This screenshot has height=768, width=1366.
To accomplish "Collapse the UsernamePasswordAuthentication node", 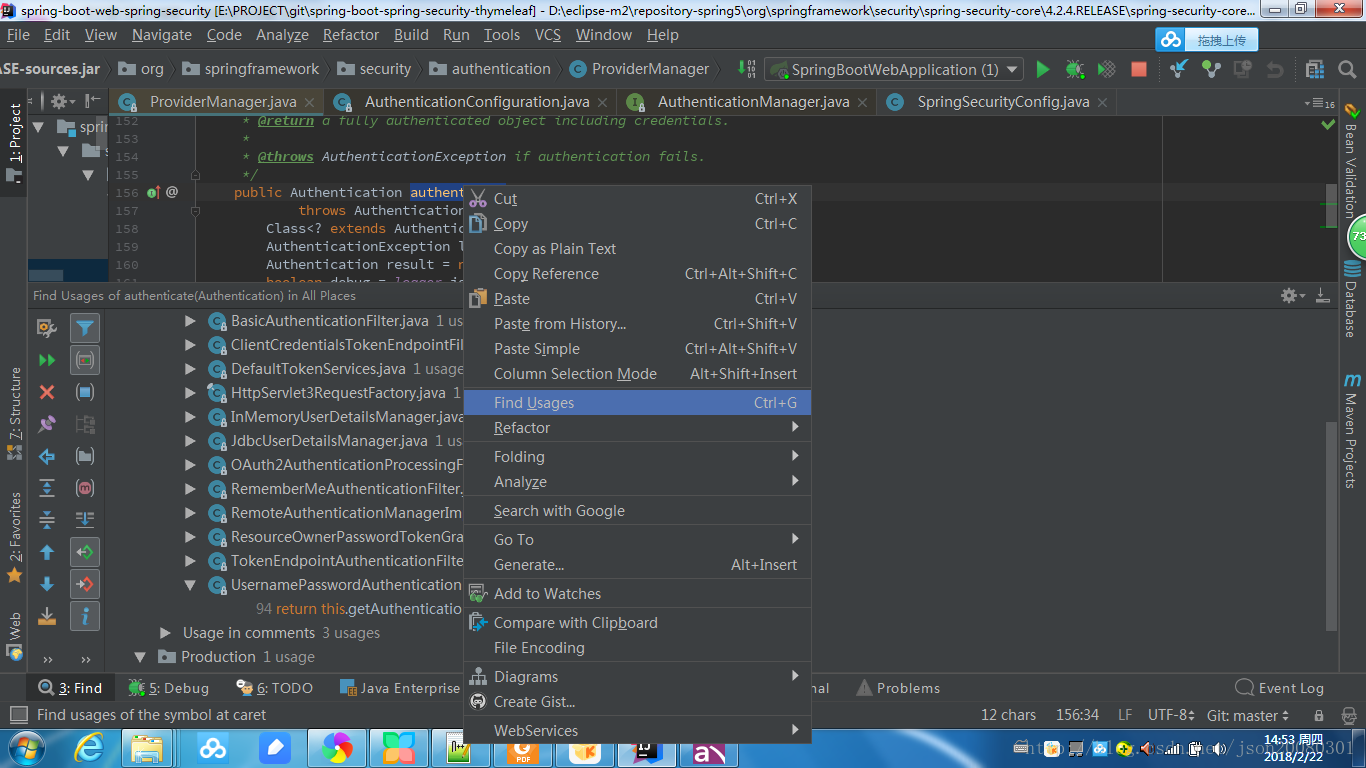I will tap(190, 585).
